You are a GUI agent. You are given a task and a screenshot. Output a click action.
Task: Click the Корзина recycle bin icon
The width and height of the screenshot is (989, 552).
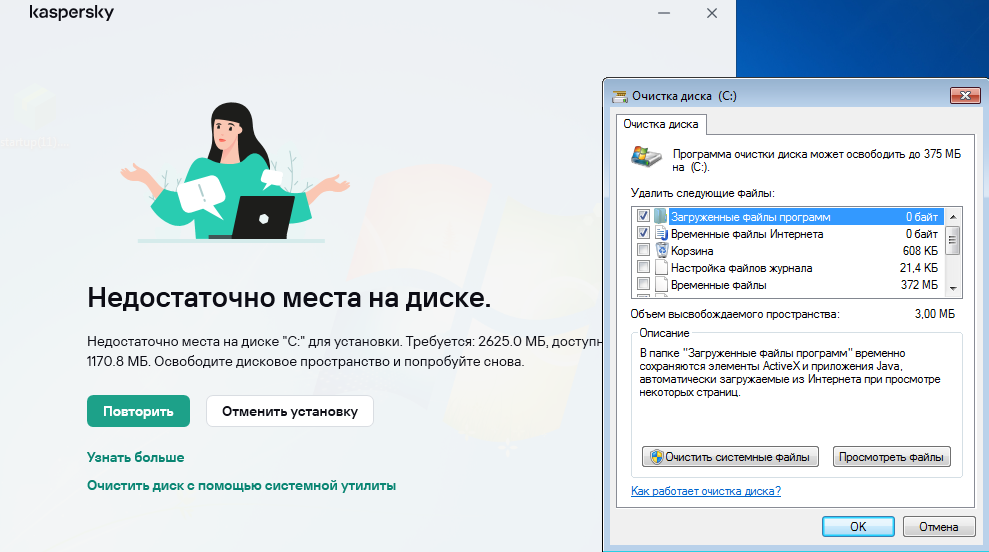[x=661, y=250]
